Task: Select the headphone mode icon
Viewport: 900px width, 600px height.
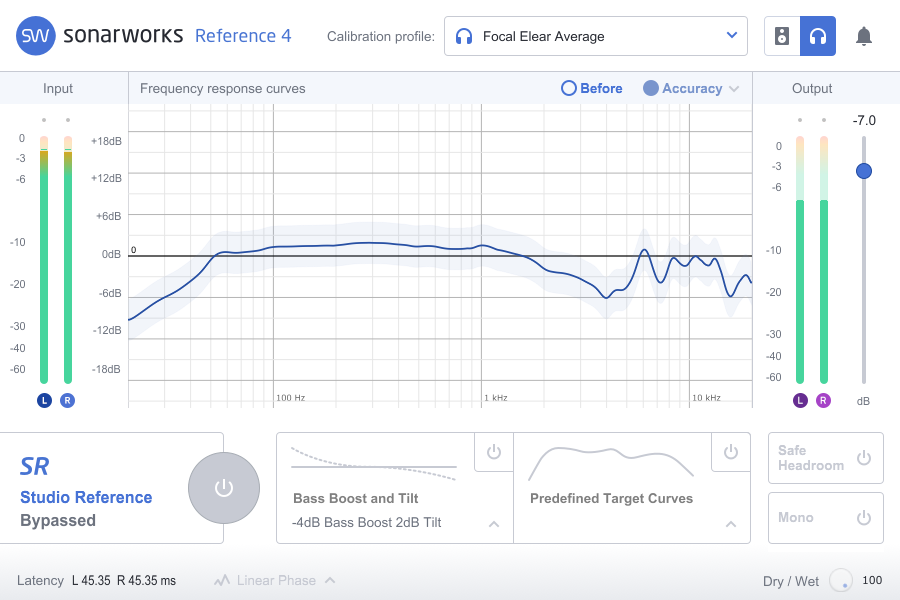Action: 818,37
